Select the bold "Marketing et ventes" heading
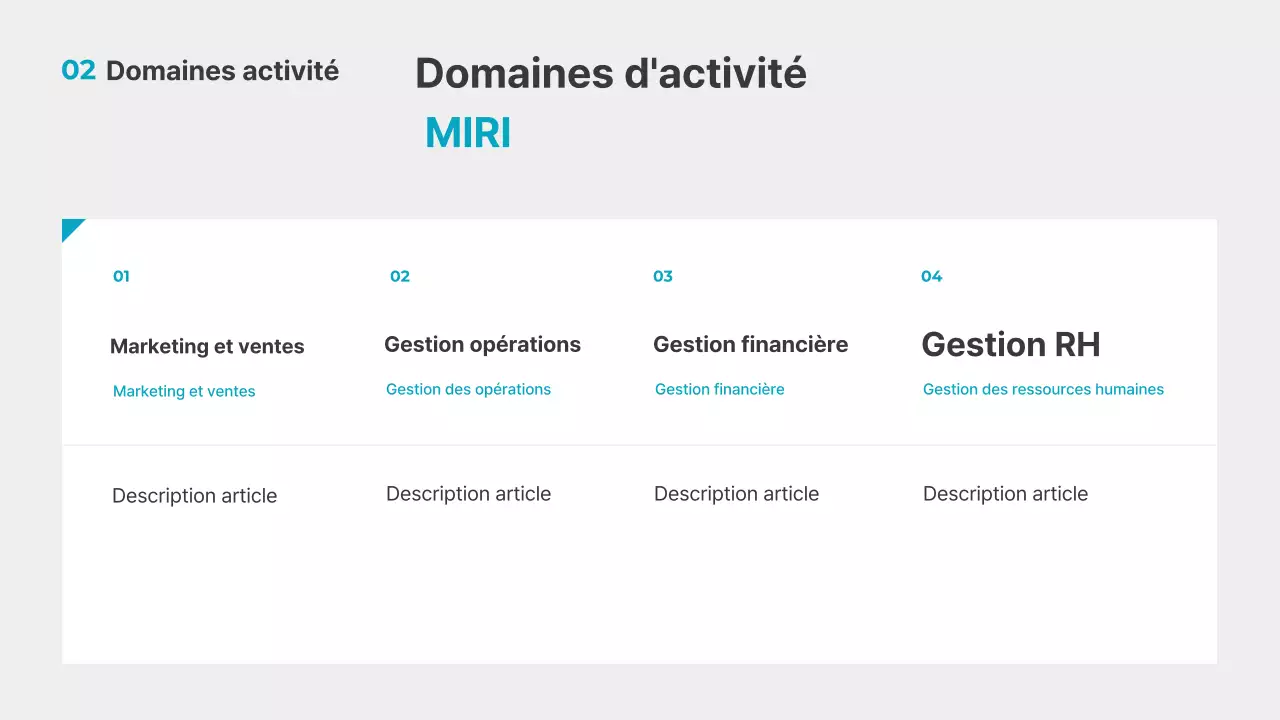1280x720 pixels. (x=207, y=347)
